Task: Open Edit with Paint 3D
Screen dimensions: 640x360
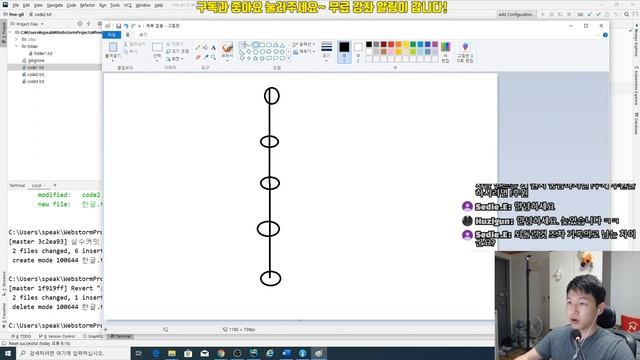Action: 465,51
